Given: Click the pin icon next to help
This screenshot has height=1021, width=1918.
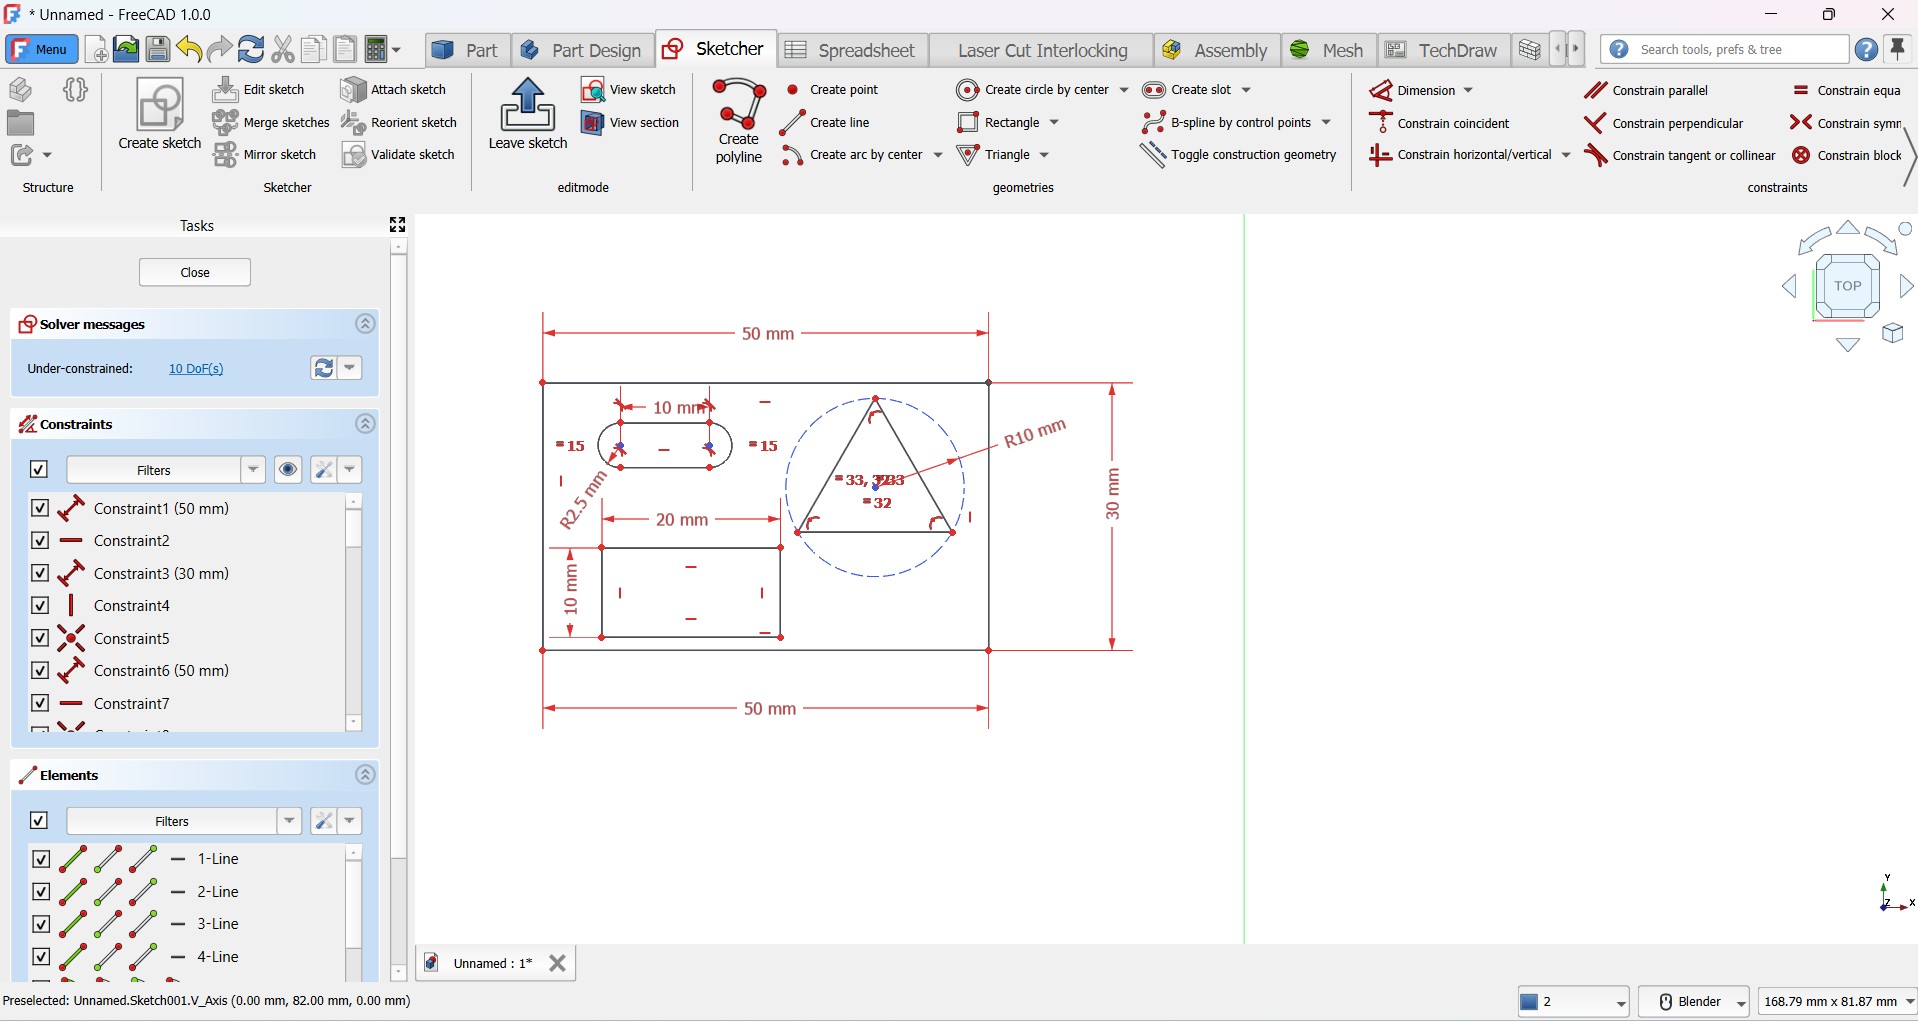Looking at the screenshot, I should coord(1897,49).
